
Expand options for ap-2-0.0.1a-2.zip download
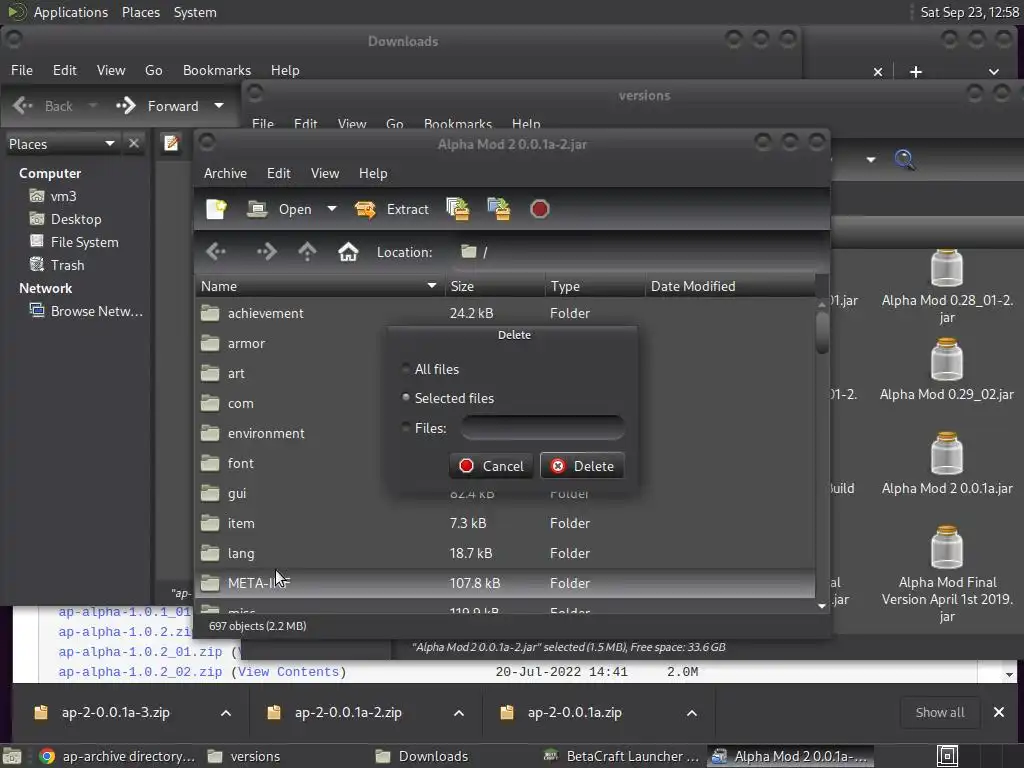pos(459,713)
